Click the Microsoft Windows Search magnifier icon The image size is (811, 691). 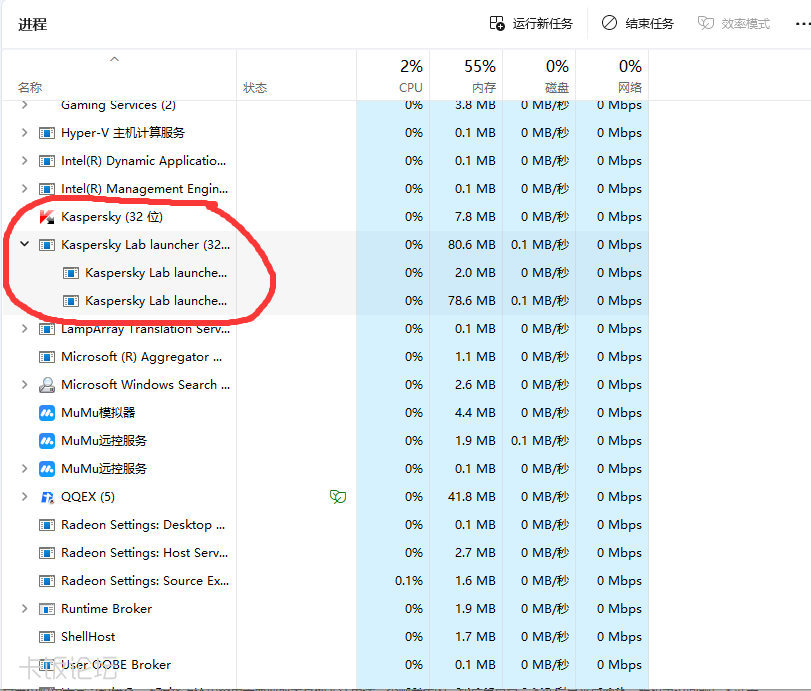tap(47, 385)
